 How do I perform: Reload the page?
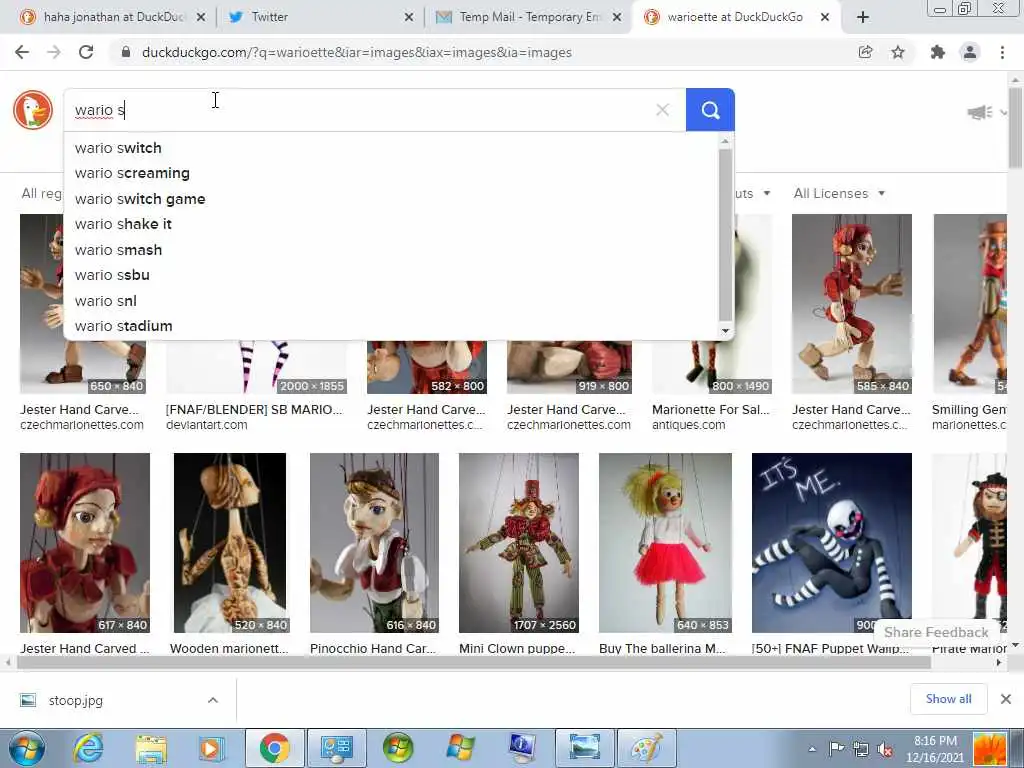coord(86,52)
